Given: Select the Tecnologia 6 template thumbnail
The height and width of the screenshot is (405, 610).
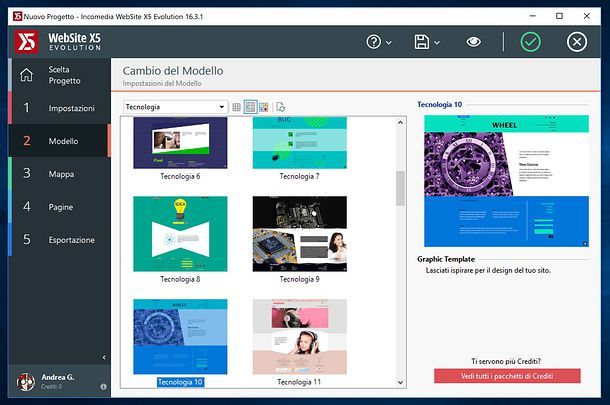Looking at the screenshot, I should point(180,143).
